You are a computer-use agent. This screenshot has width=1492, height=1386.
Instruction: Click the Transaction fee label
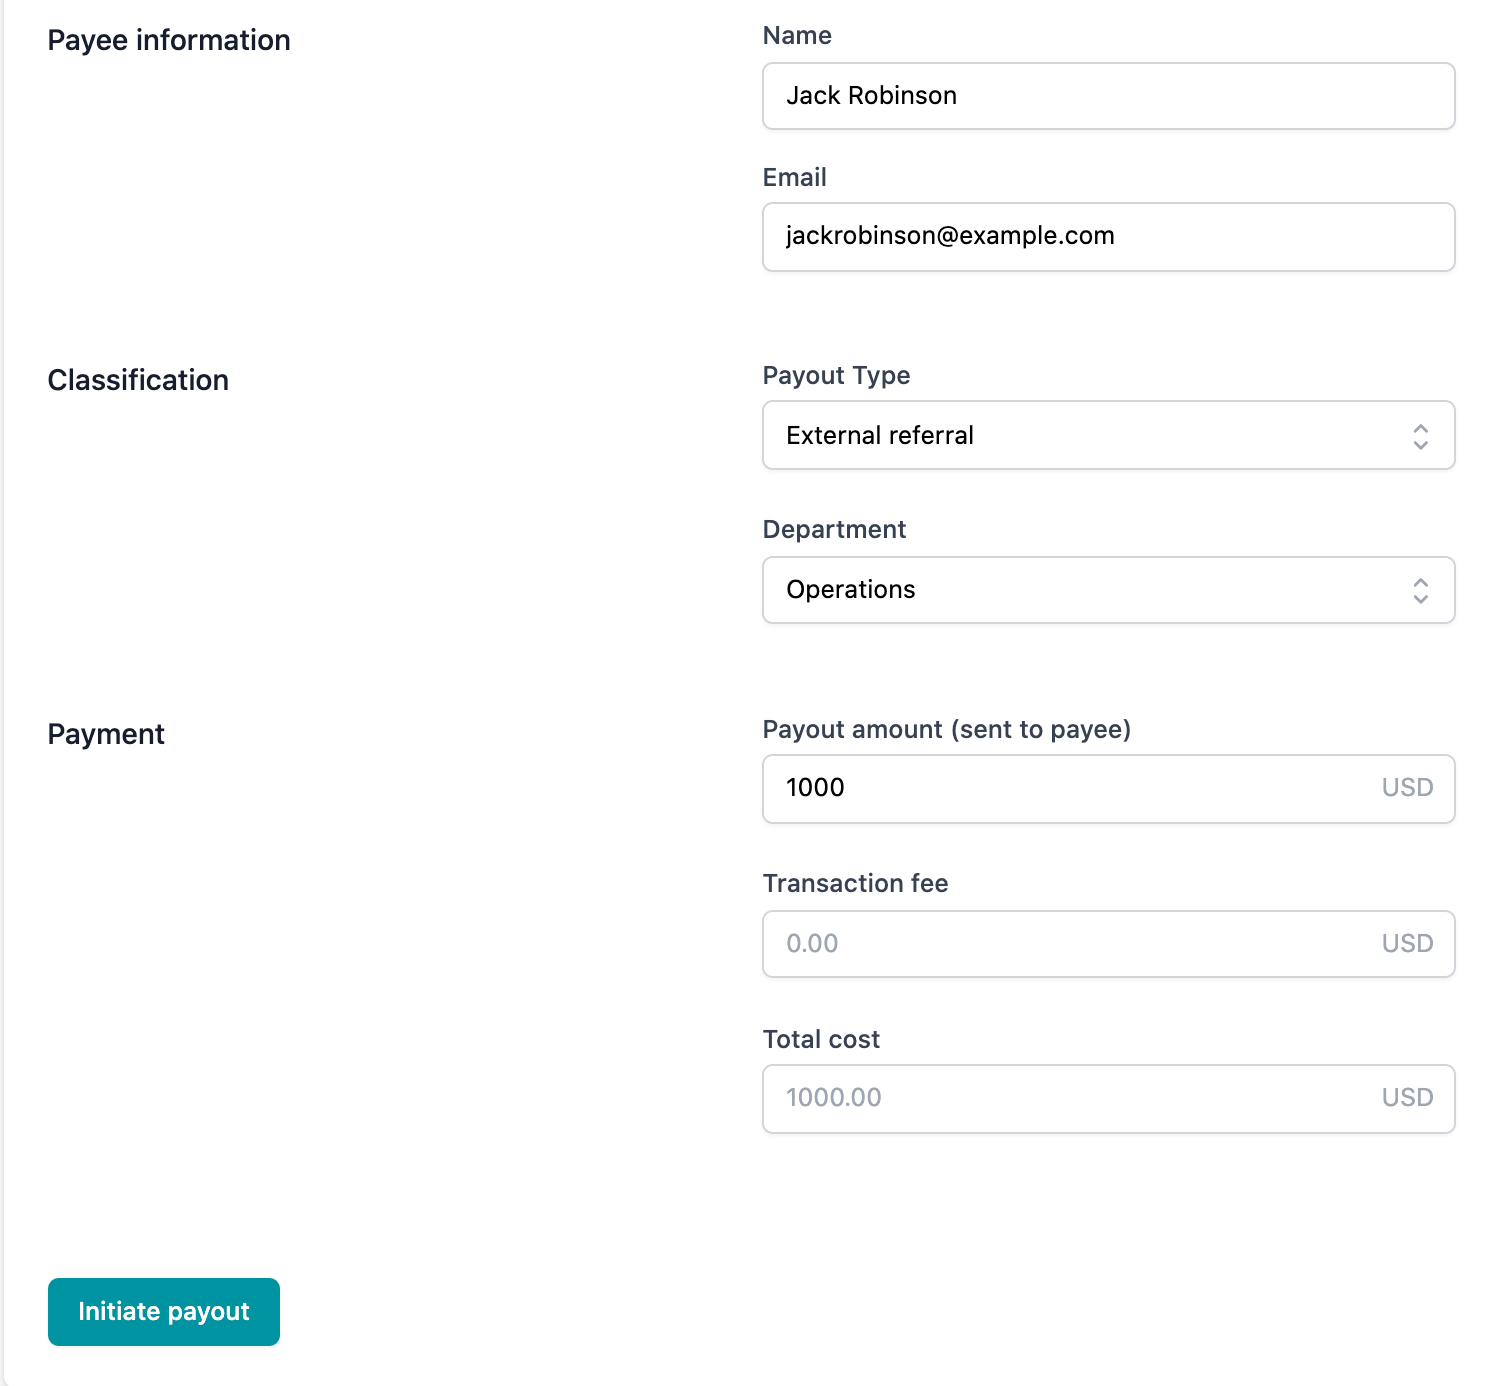pos(855,884)
